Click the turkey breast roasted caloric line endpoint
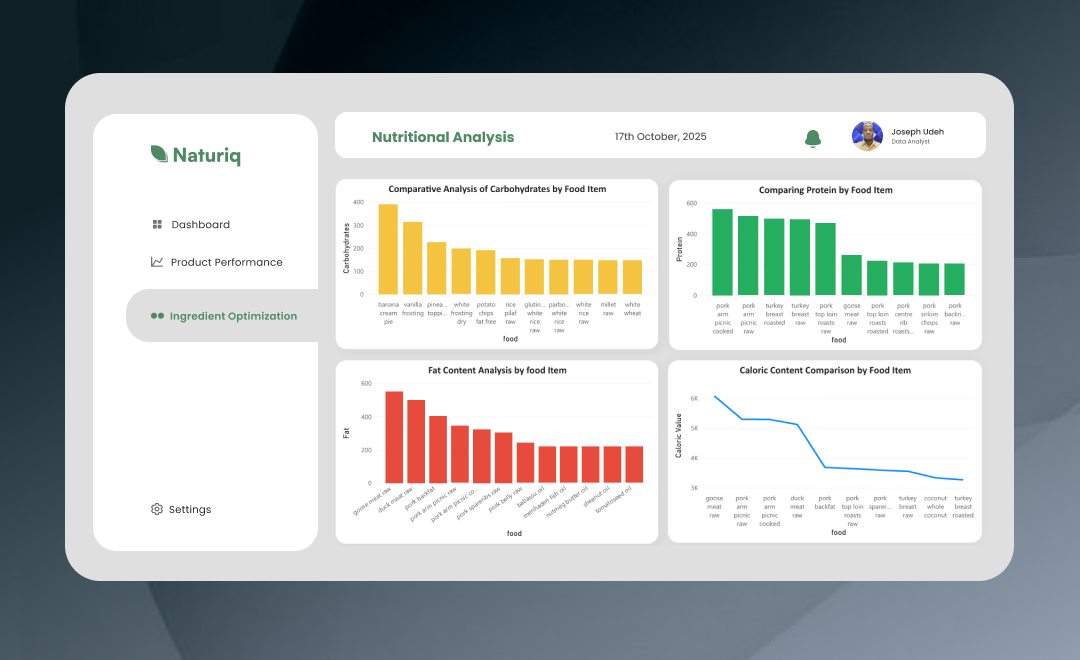1080x660 pixels. point(963,479)
